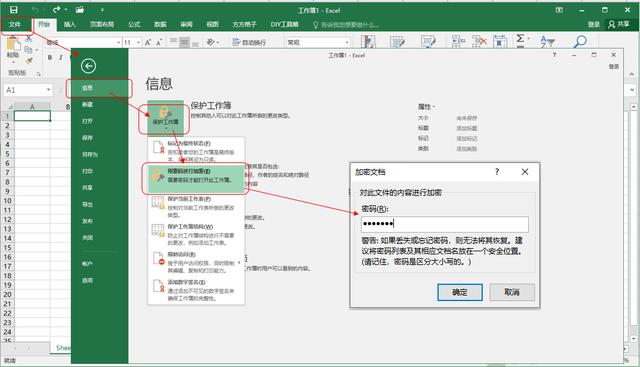Select 新建 in the backstage sidebar

point(100,105)
